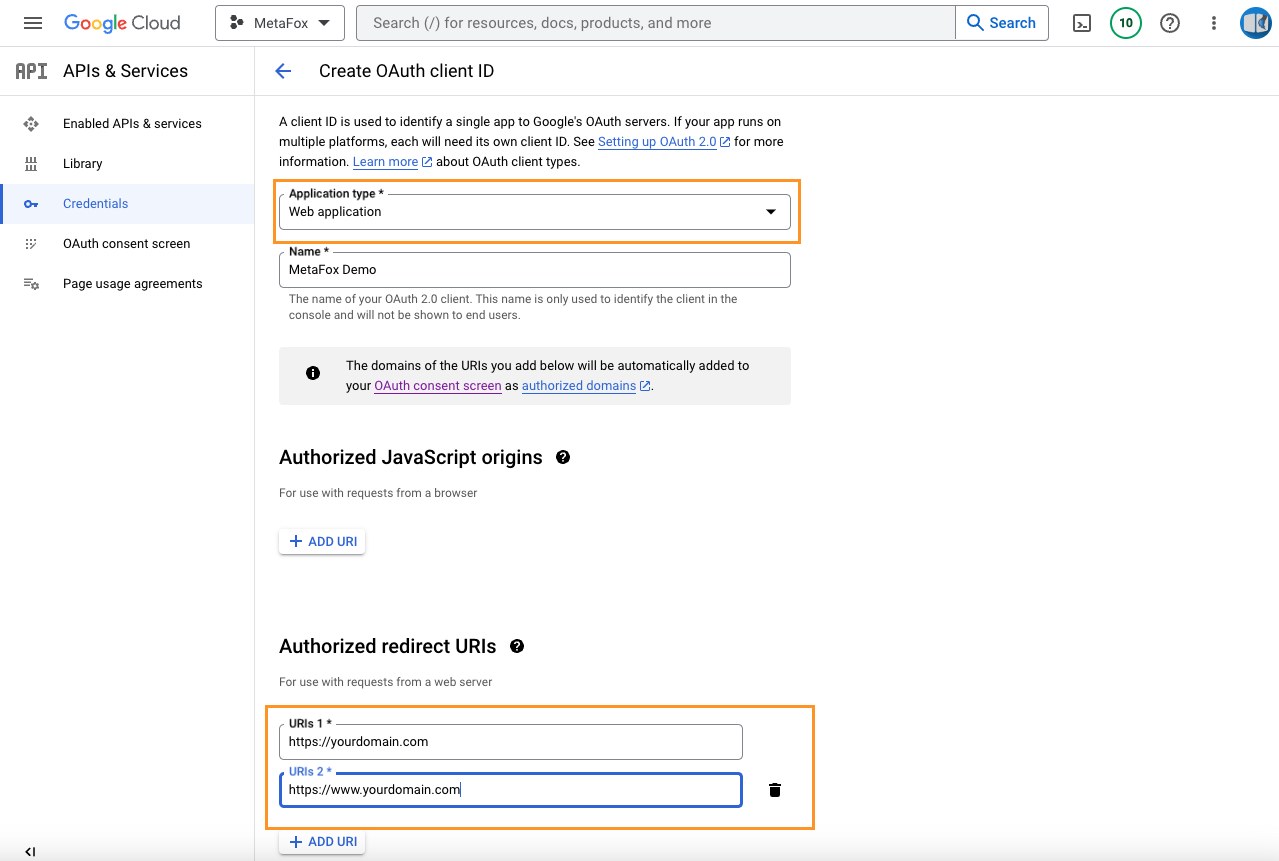Click ADD URI under Authorized redirect URIs

[x=321, y=841]
